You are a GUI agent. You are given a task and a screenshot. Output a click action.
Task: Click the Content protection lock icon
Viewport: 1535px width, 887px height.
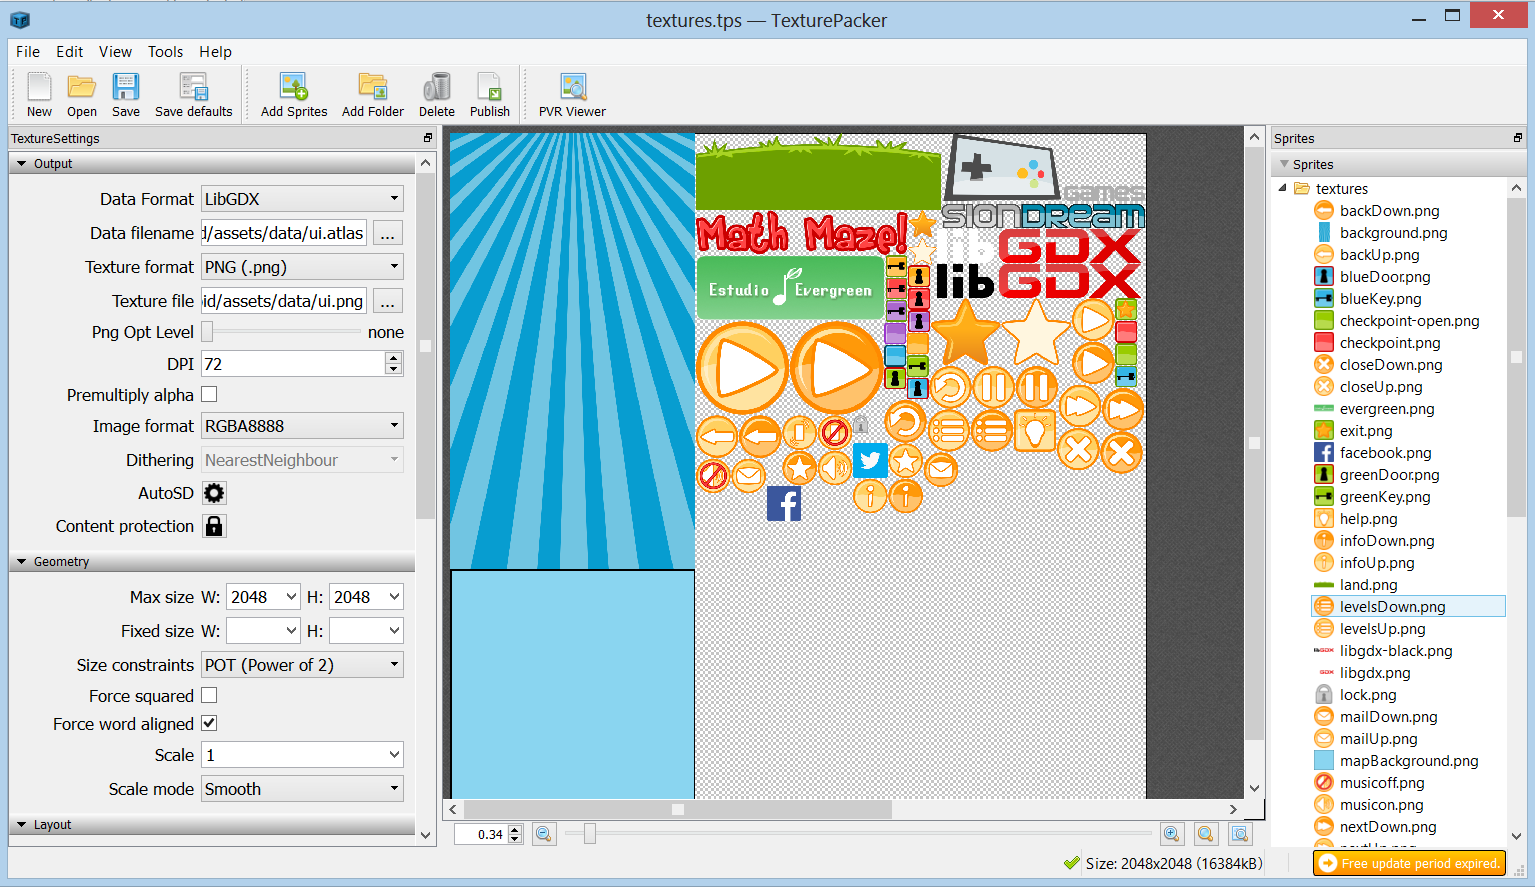click(x=214, y=526)
